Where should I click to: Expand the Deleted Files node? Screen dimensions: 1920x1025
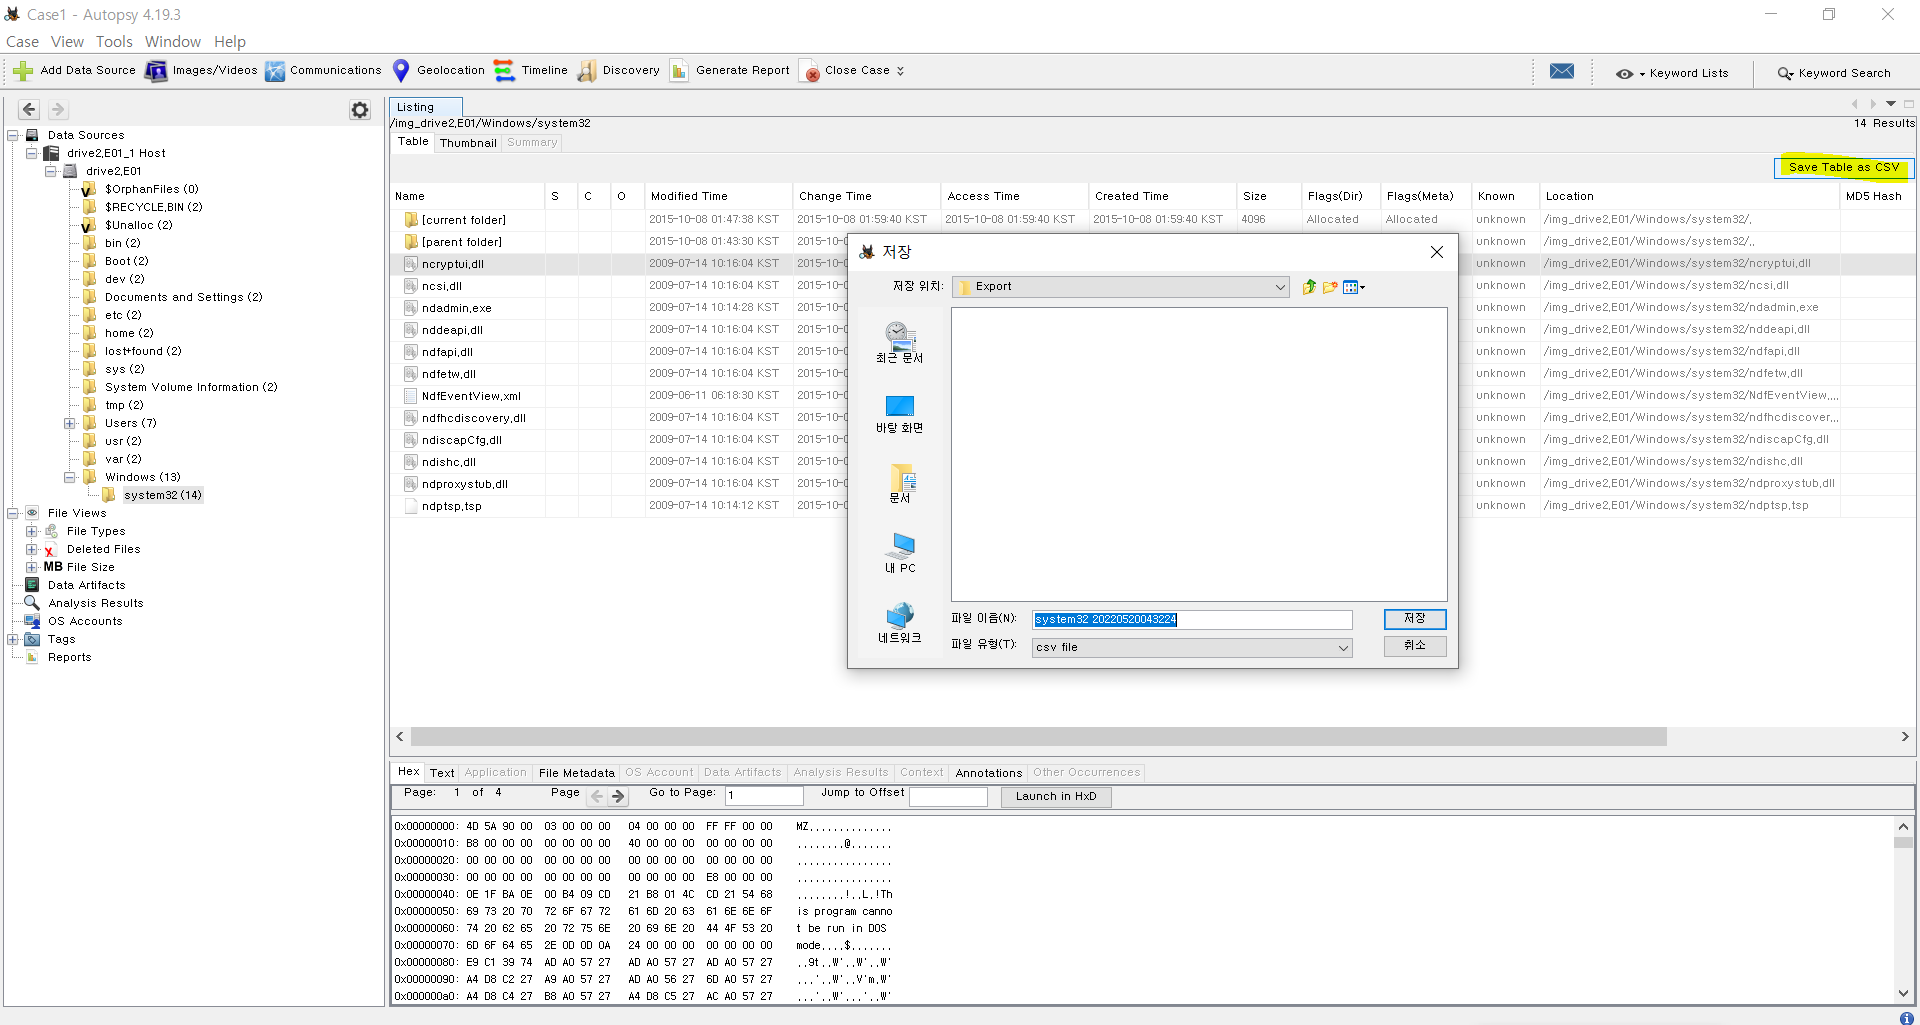(32, 549)
